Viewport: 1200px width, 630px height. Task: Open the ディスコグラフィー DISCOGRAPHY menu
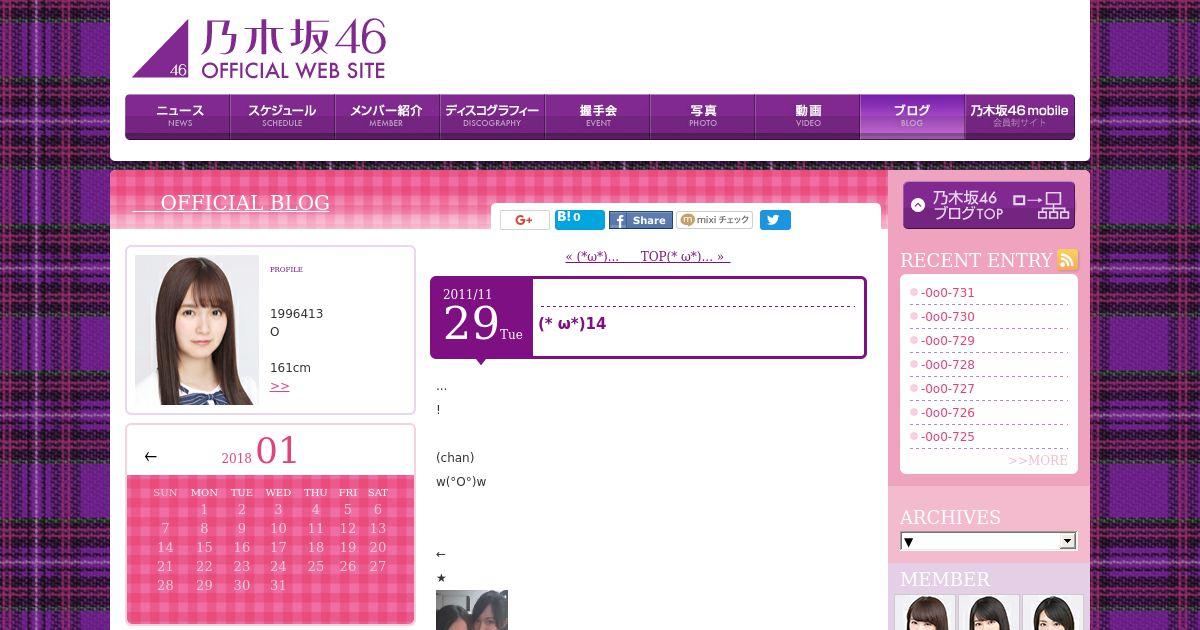coord(492,116)
